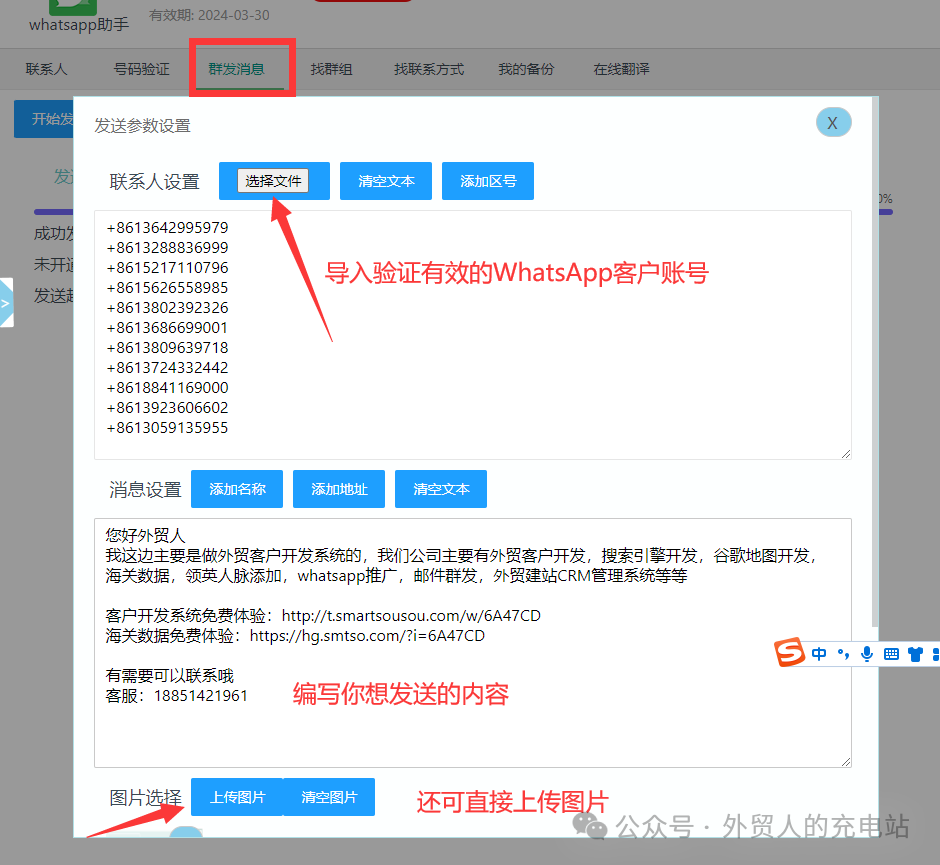Image resolution: width=940 pixels, height=865 pixels.
Task: Click 清空文本 beside 联系人设置
Action: (x=386, y=181)
